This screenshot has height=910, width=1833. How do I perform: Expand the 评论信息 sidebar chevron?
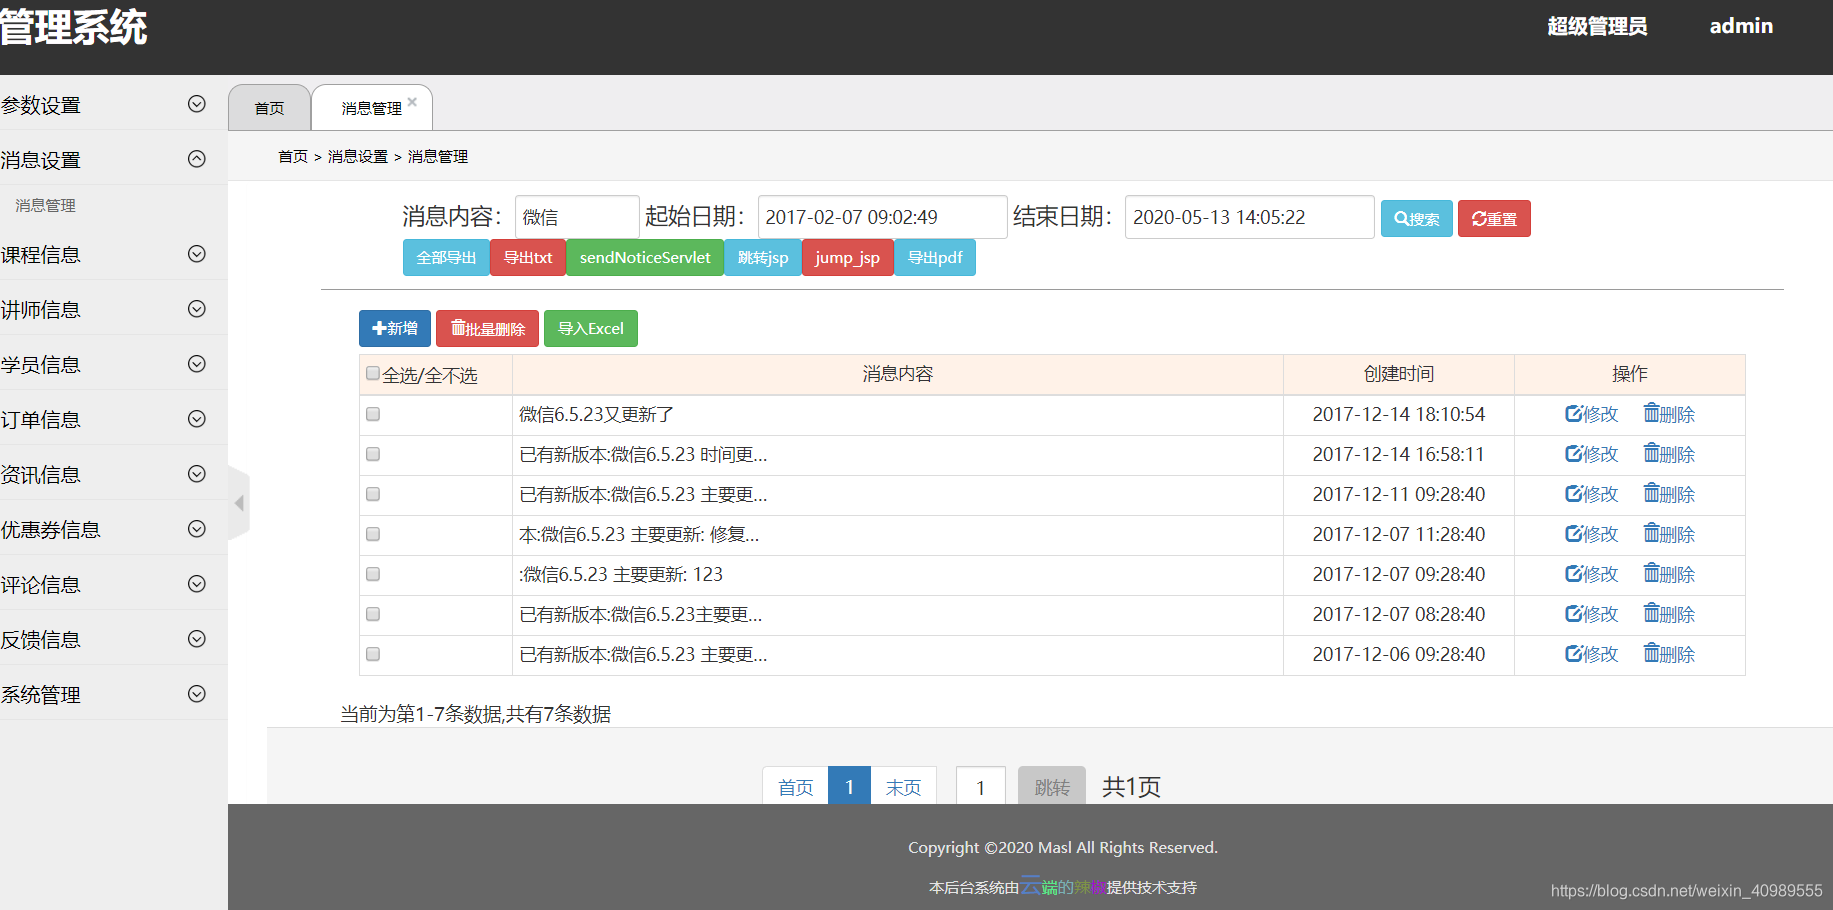coord(197,584)
